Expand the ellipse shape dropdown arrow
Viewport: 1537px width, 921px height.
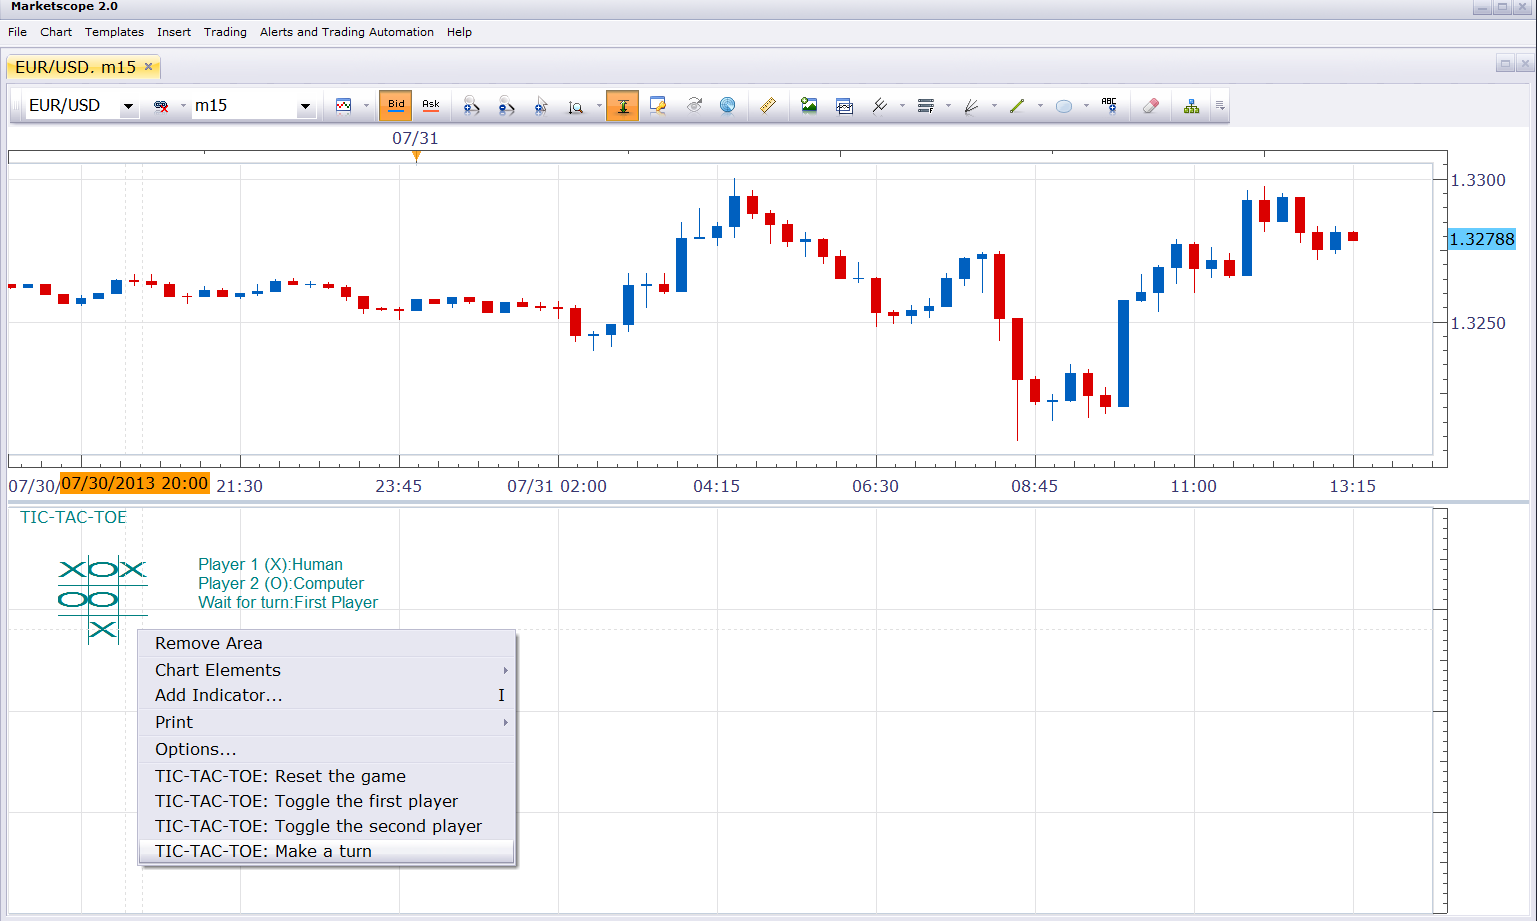1086,105
